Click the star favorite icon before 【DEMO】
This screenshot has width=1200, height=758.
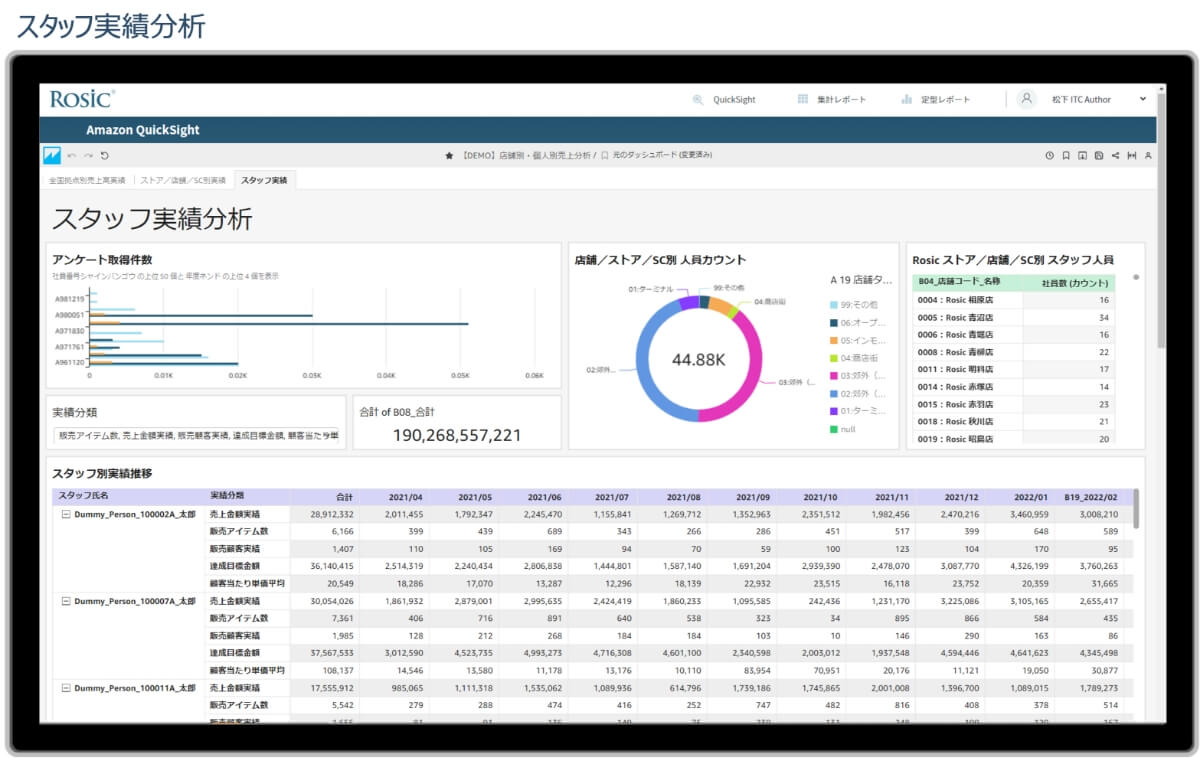(449, 156)
